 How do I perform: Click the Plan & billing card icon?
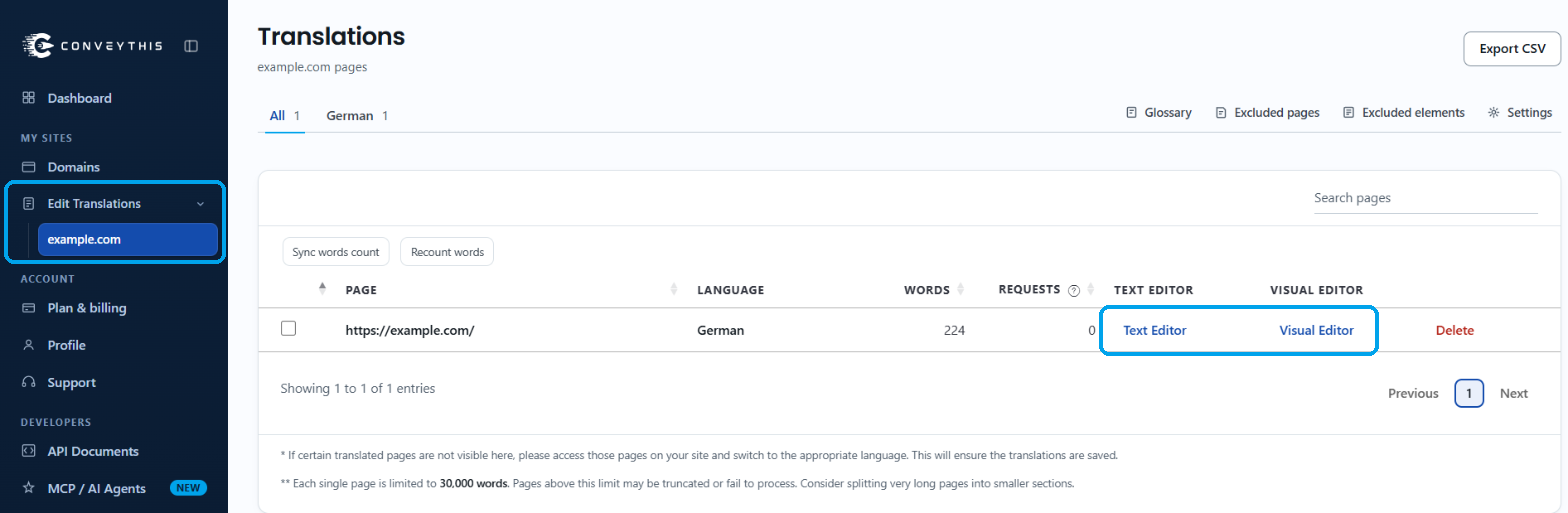28,308
